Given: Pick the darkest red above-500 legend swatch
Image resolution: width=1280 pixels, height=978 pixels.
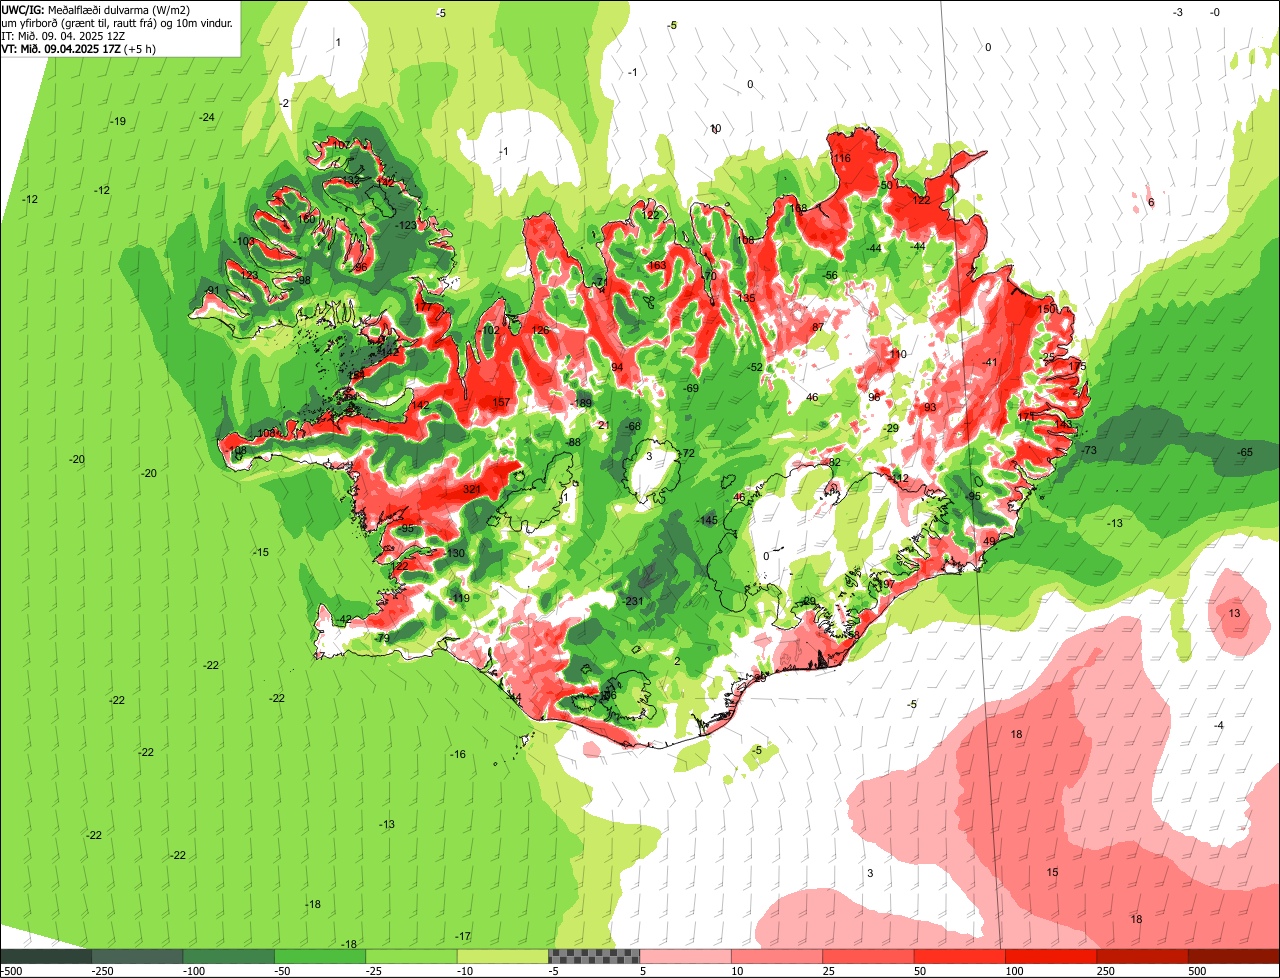Looking at the screenshot, I should [1234, 957].
